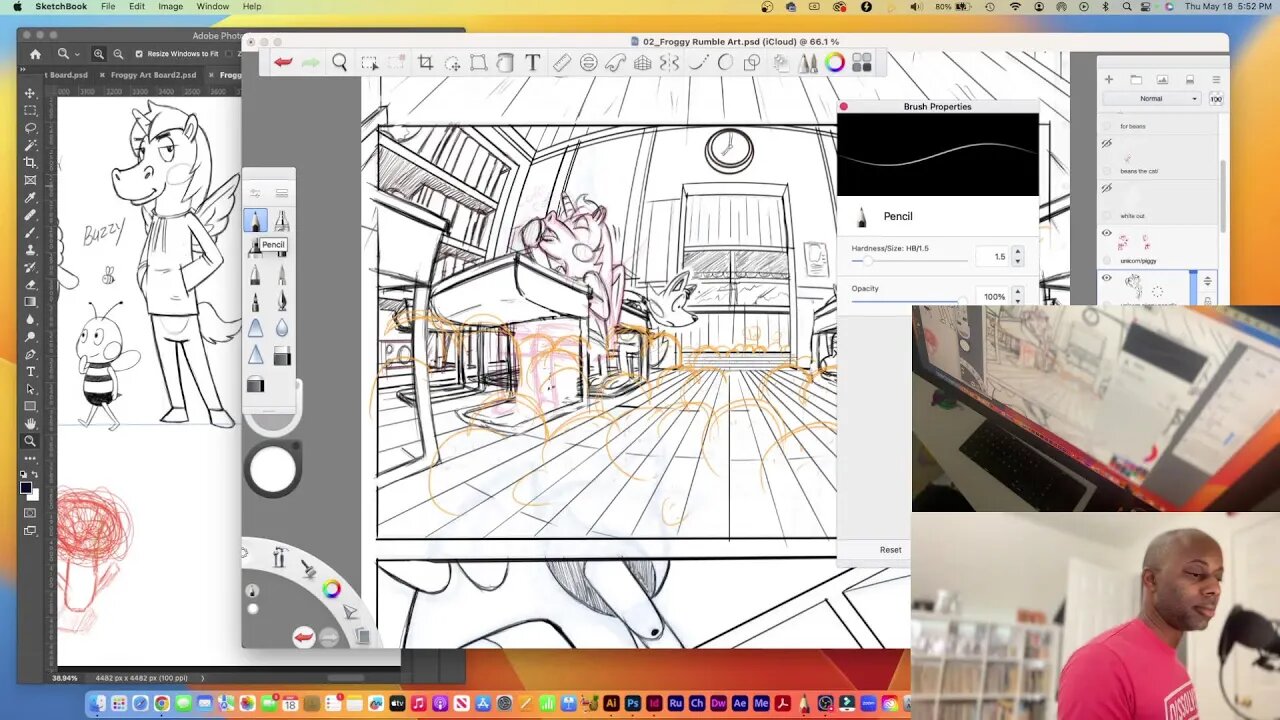Open the layer panel hamburger menu
This screenshot has height=720, width=1280.
point(1216,79)
